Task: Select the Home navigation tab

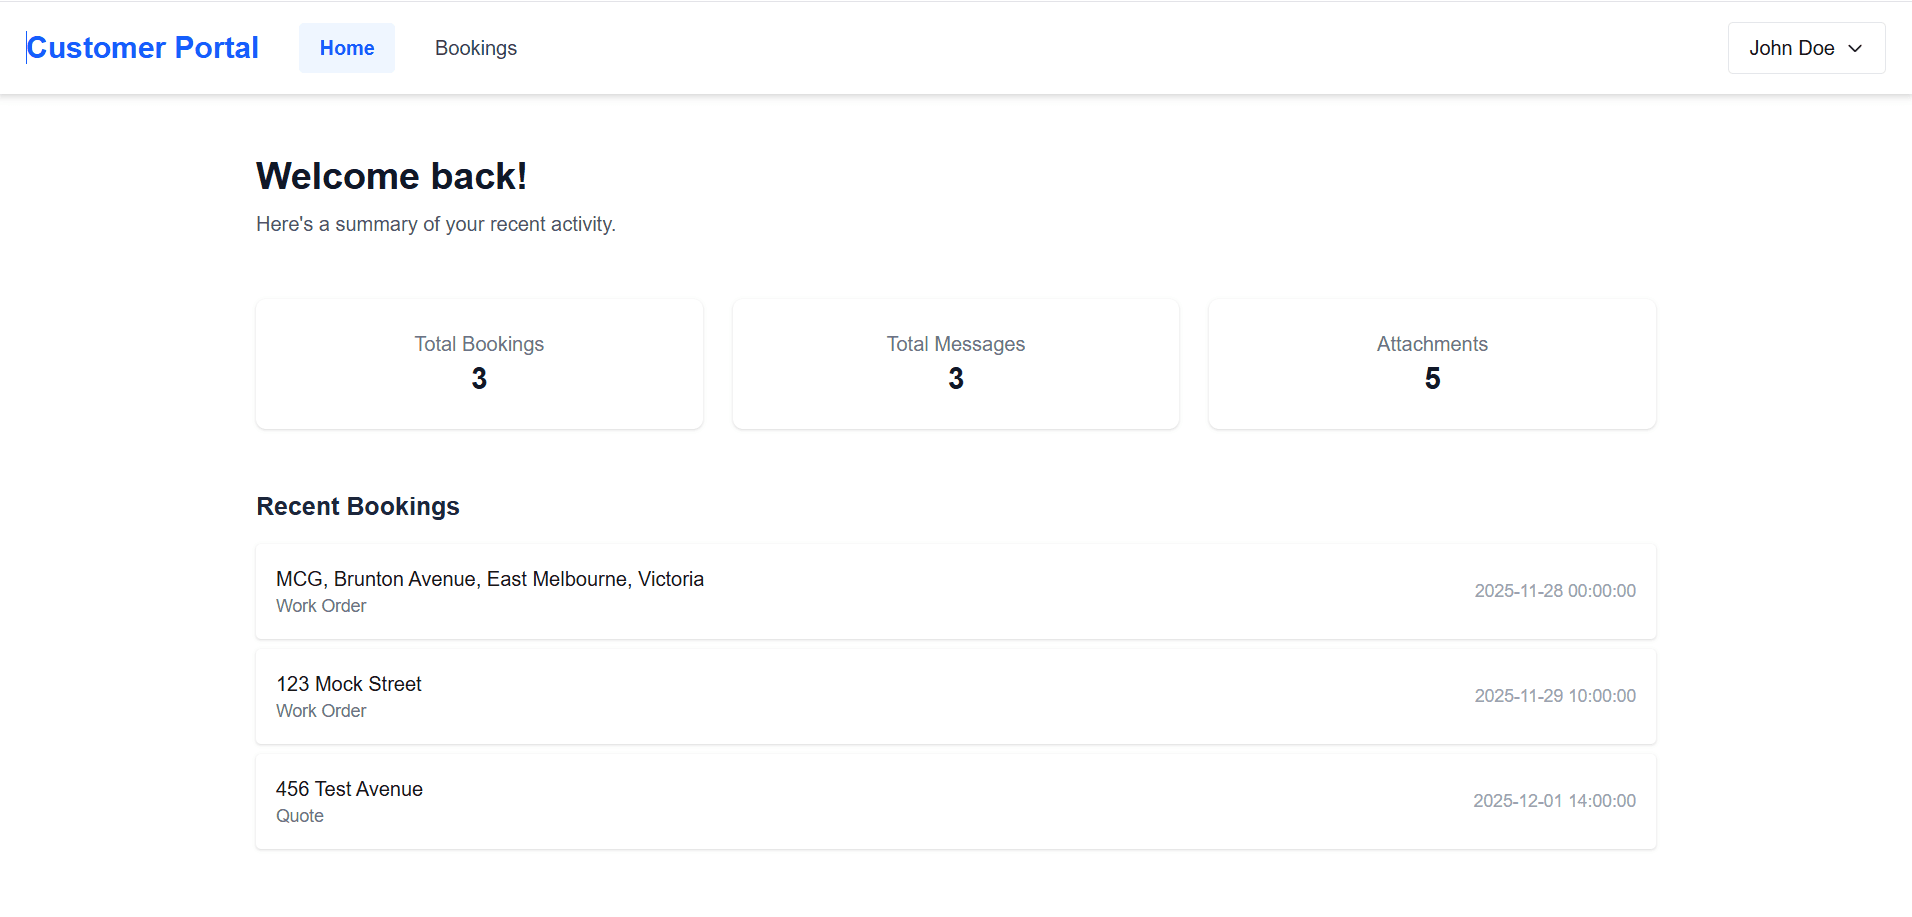Action: [x=346, y=47]
